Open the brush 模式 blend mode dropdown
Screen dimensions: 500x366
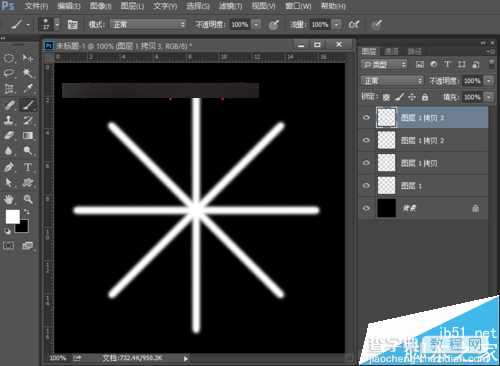(148, 24)
